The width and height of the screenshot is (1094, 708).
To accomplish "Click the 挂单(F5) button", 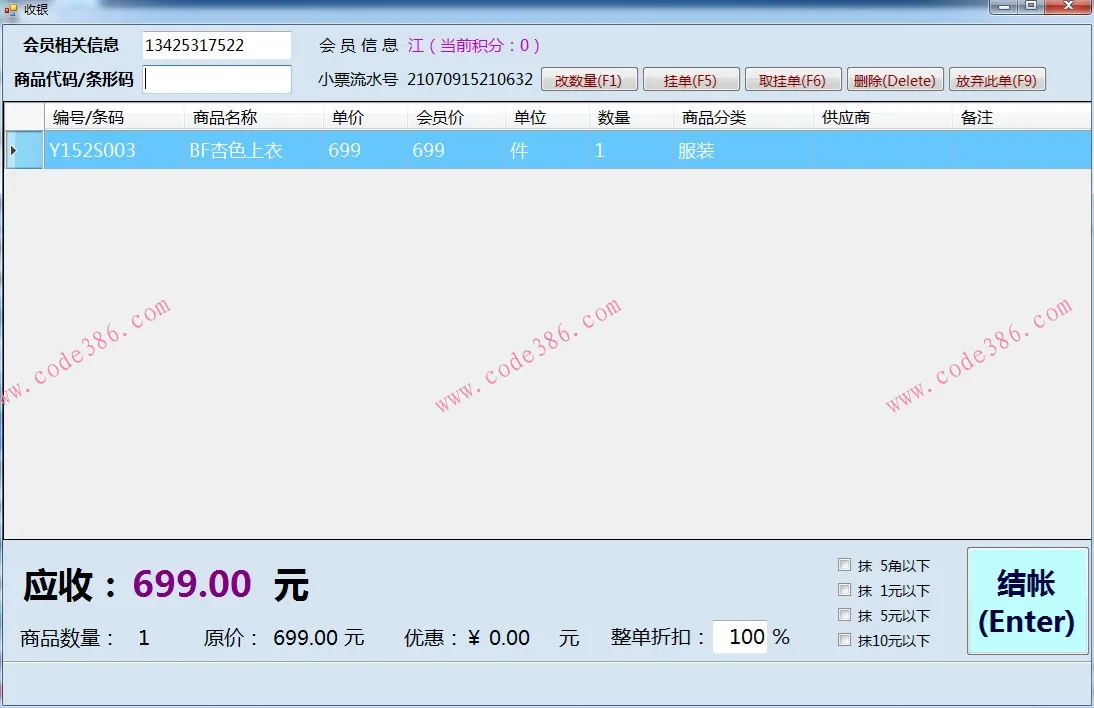I will pos(691,79).
